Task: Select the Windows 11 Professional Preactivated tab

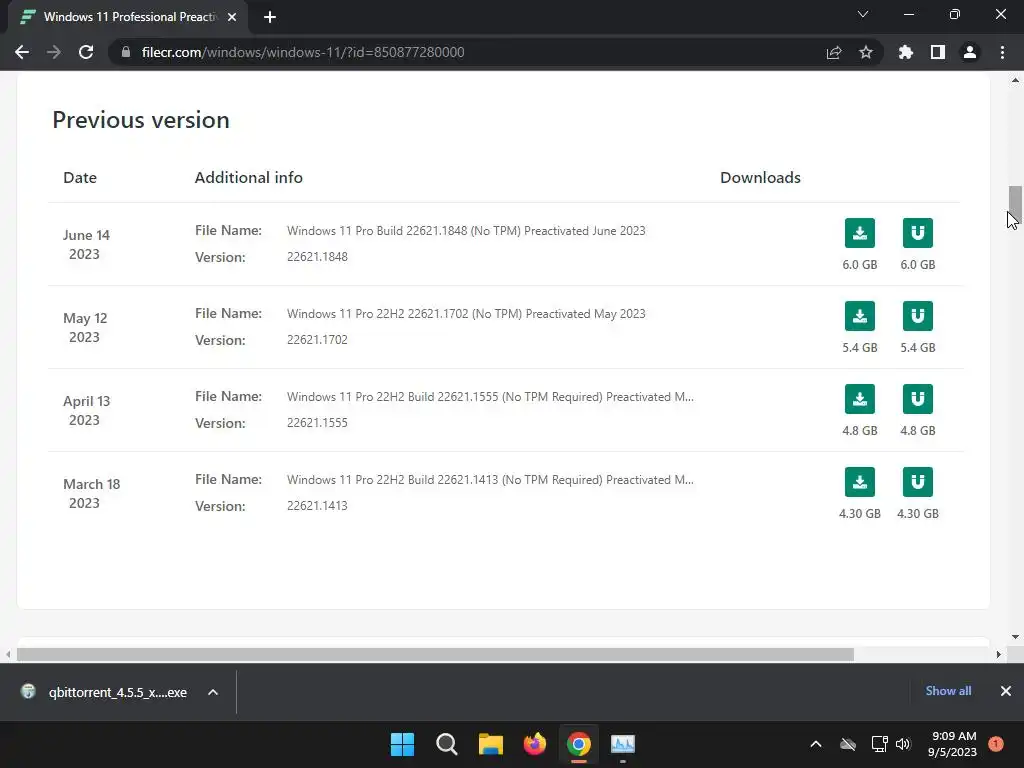Action: [x=129, y=17]
